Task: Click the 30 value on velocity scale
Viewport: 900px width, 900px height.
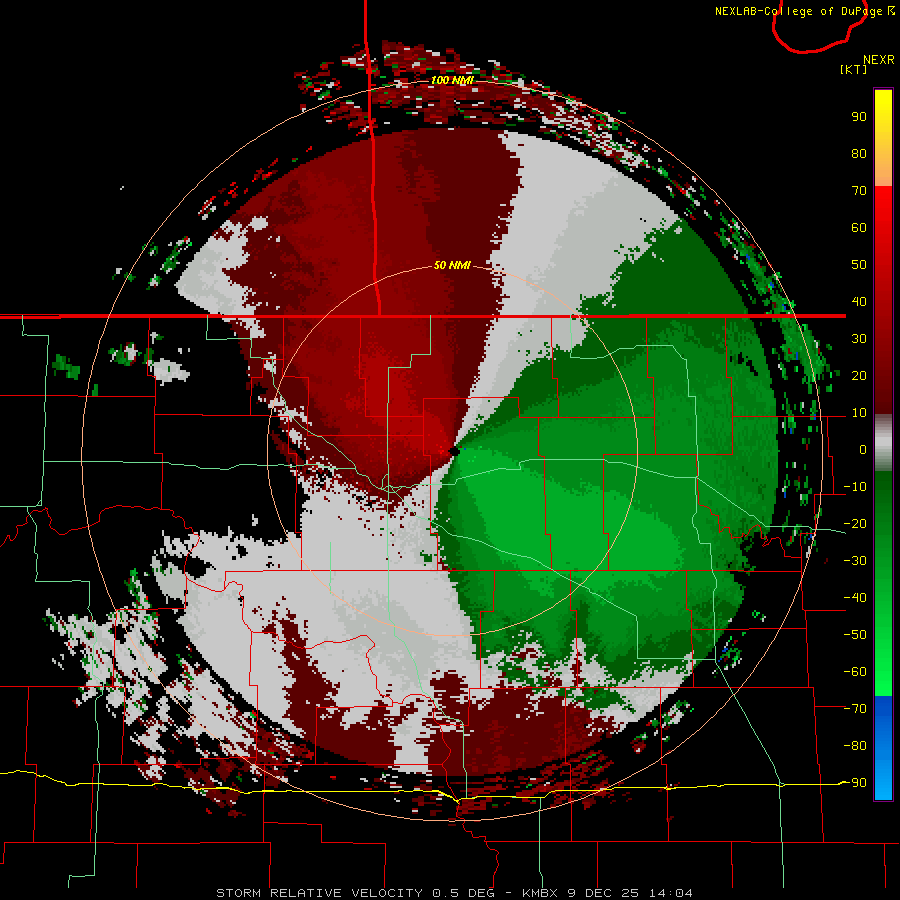Action: pyautogui.click(x=859, y=339)
